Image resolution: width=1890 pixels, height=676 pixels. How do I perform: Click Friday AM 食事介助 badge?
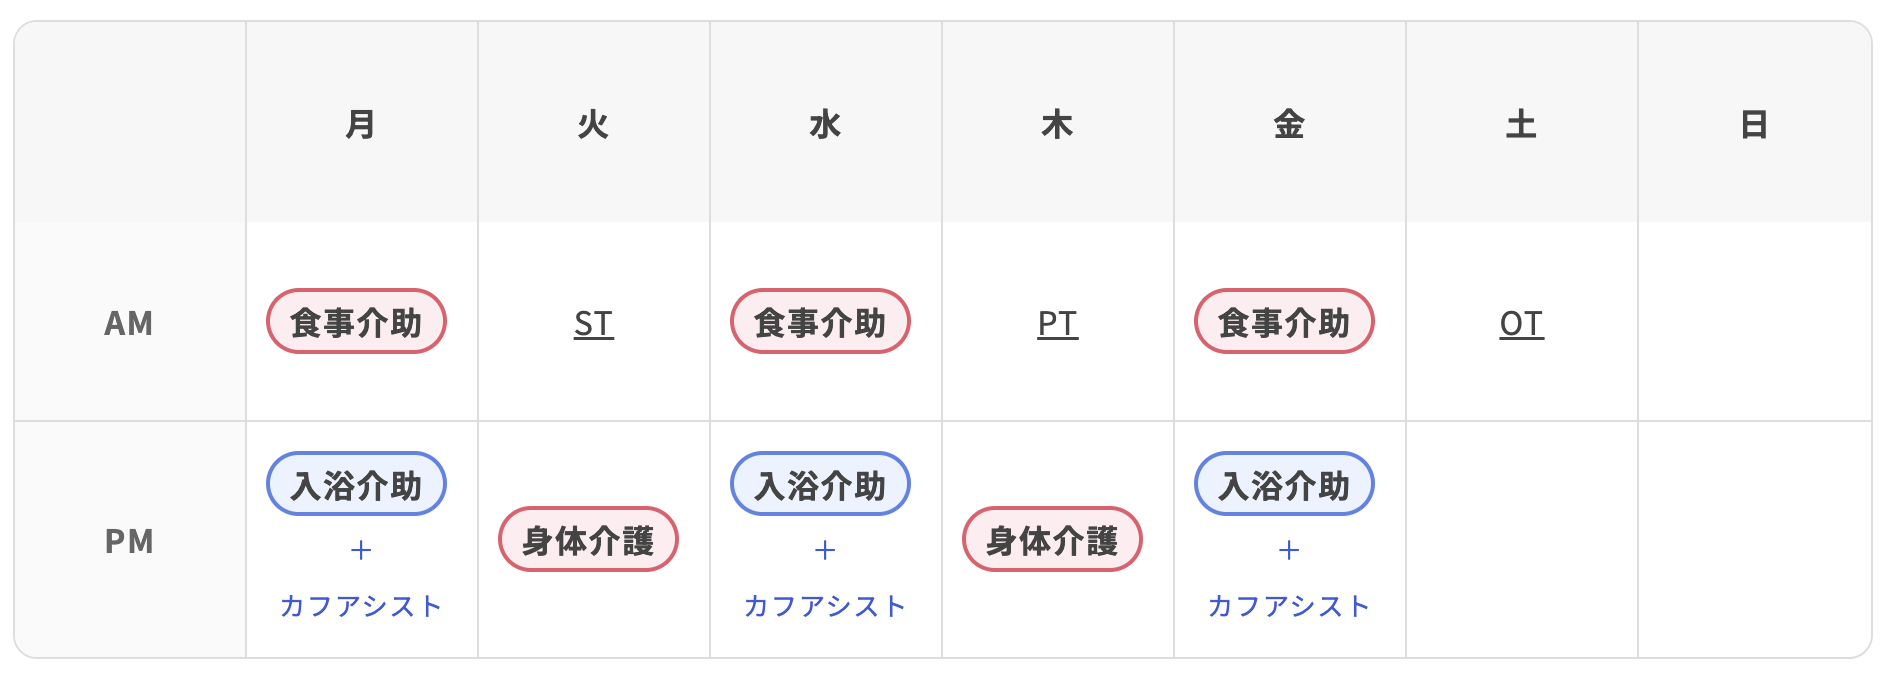(1284, 322)
